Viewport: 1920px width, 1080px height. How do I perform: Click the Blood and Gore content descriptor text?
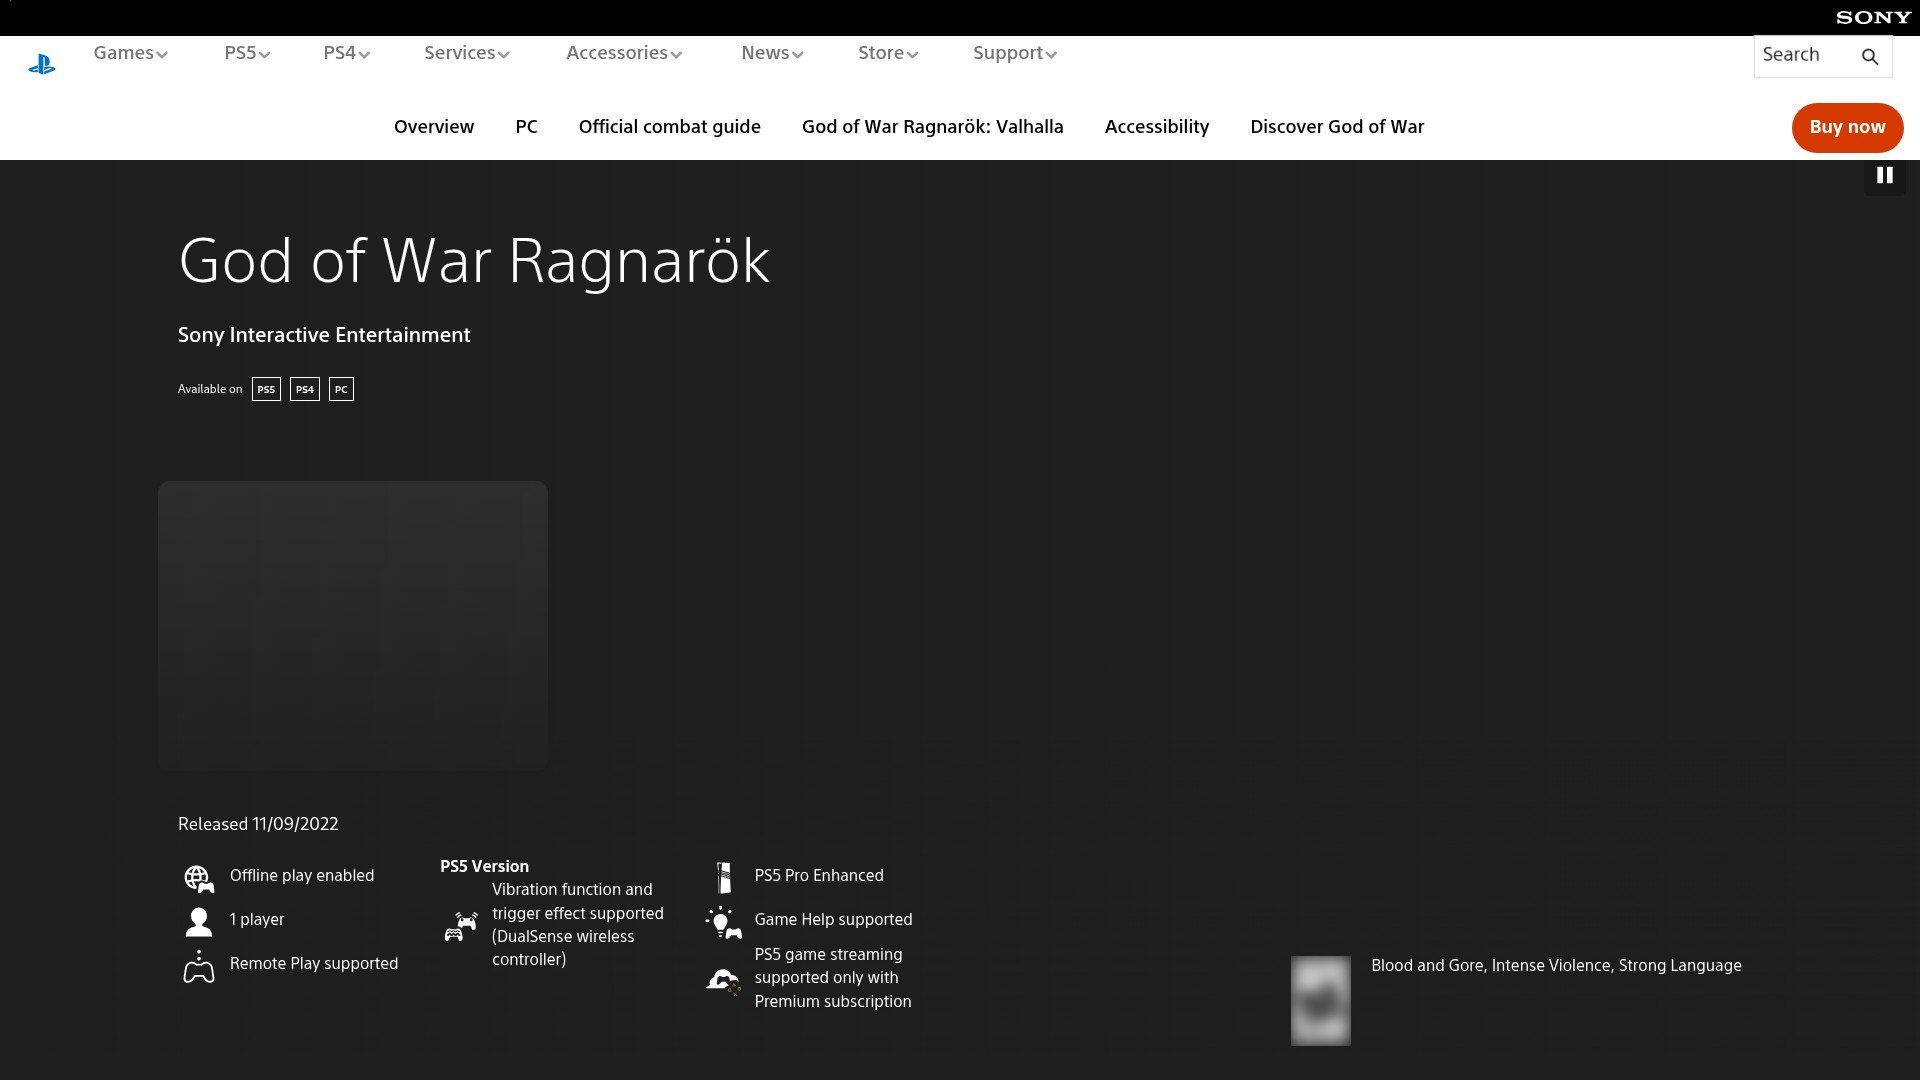[x=1556, y=966]
